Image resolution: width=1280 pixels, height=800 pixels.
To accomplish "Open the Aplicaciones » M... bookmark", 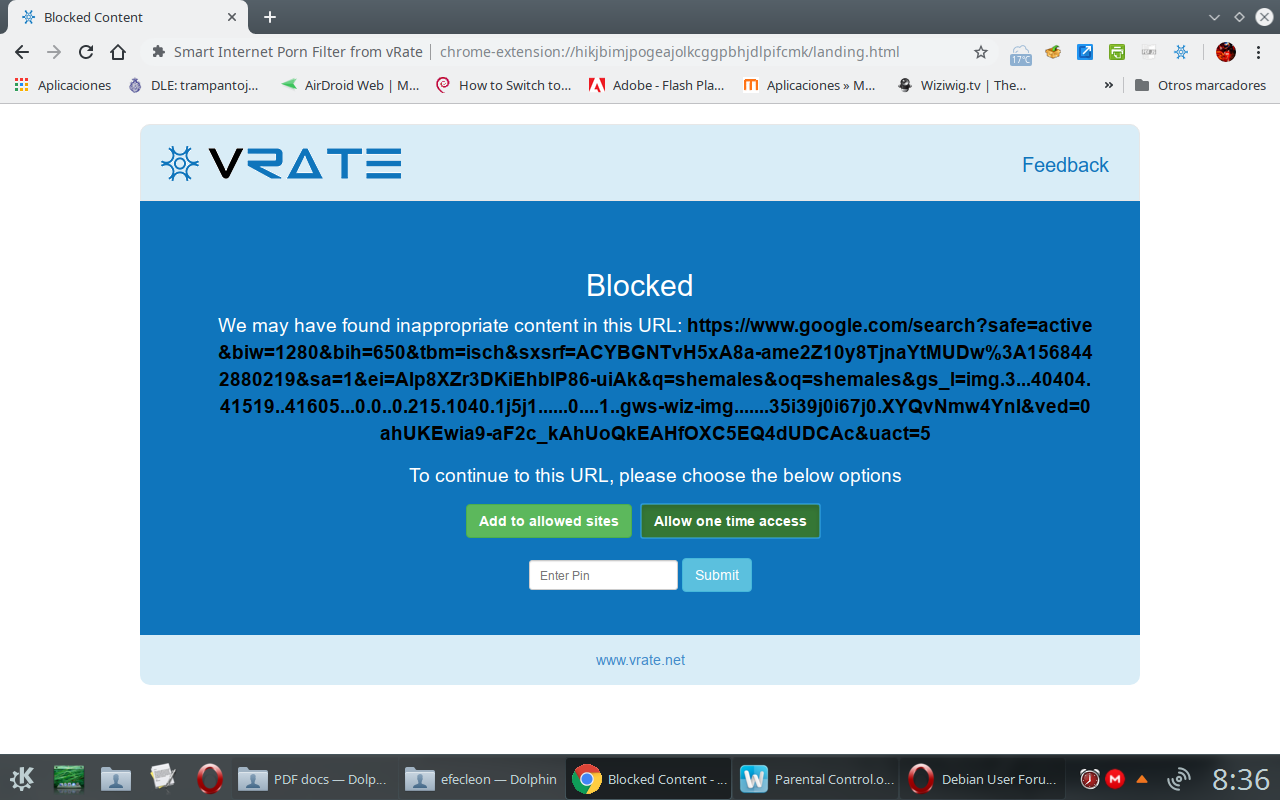I will coord(810,85).
